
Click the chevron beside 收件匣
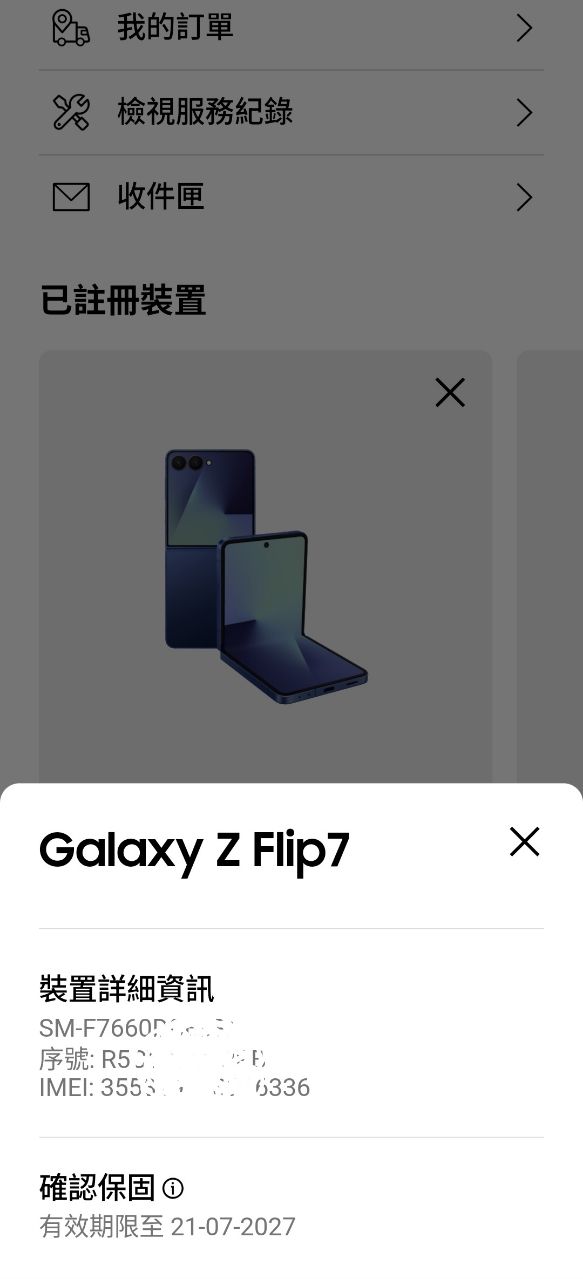pyautogui.click(x=524, y=198)
